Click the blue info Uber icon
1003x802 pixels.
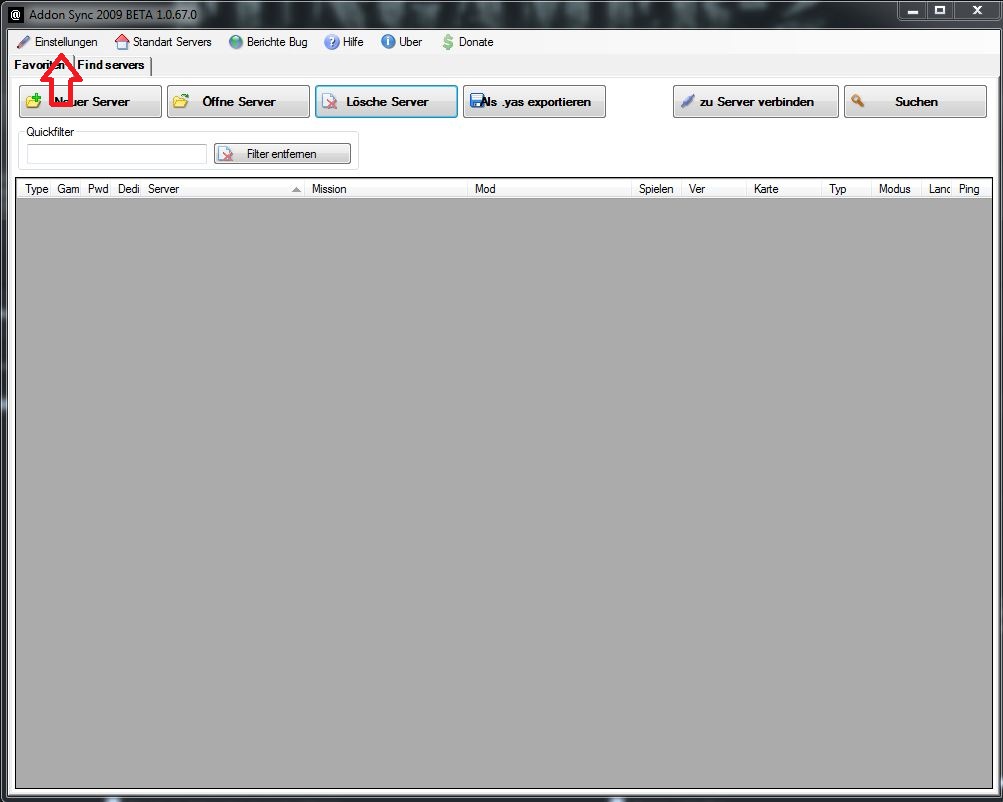(388, 42)
